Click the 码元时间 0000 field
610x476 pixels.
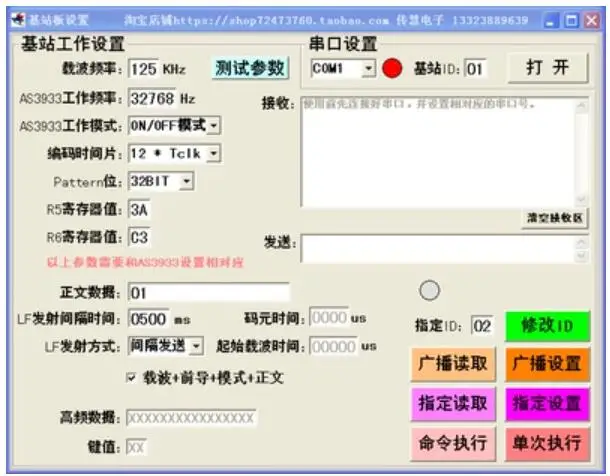point(329,317)
